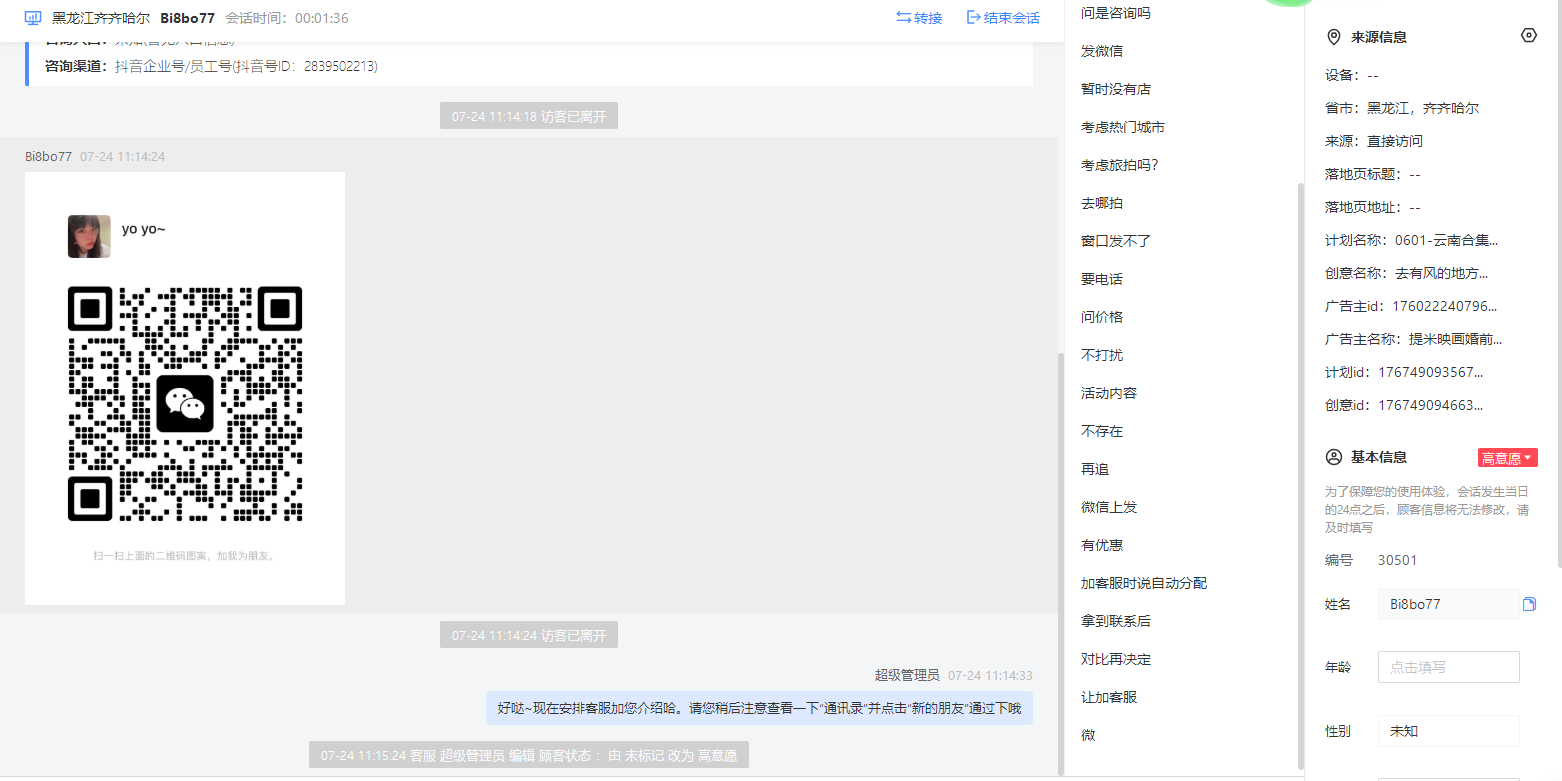1562x781 pixels.
Task: Click the 广告主名称 value 提米映画婚前
Action: [1455, 339]
